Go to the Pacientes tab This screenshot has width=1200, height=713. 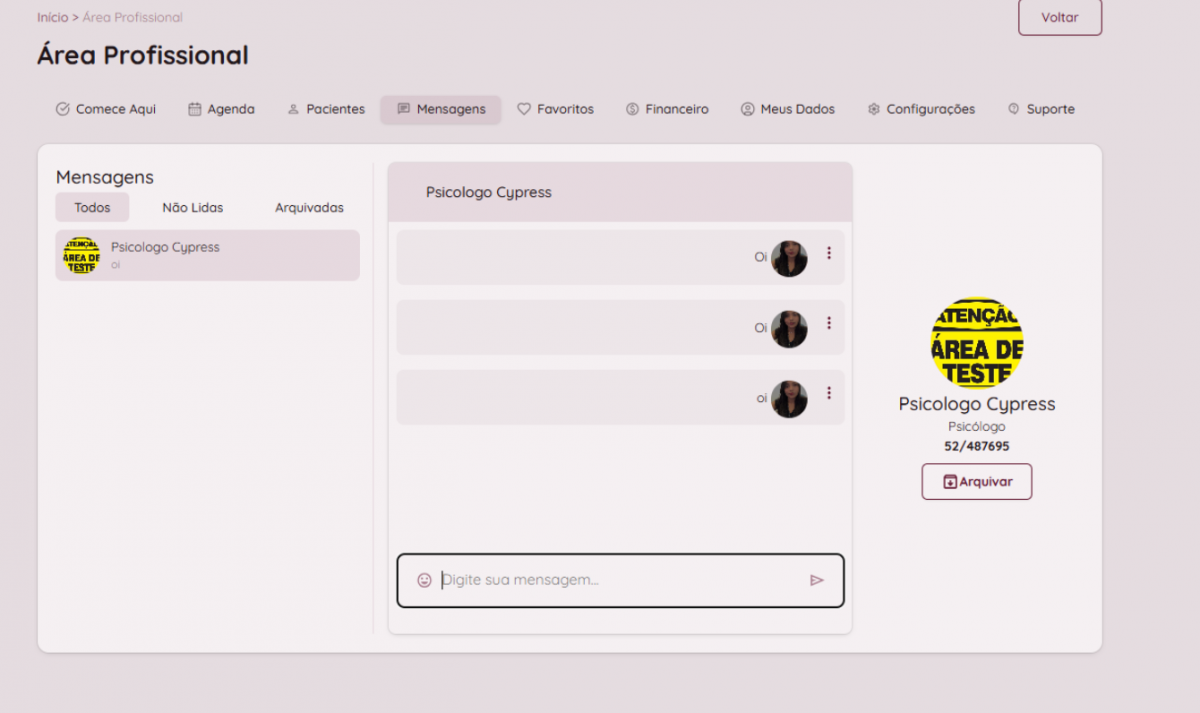[x=326, y=109]
